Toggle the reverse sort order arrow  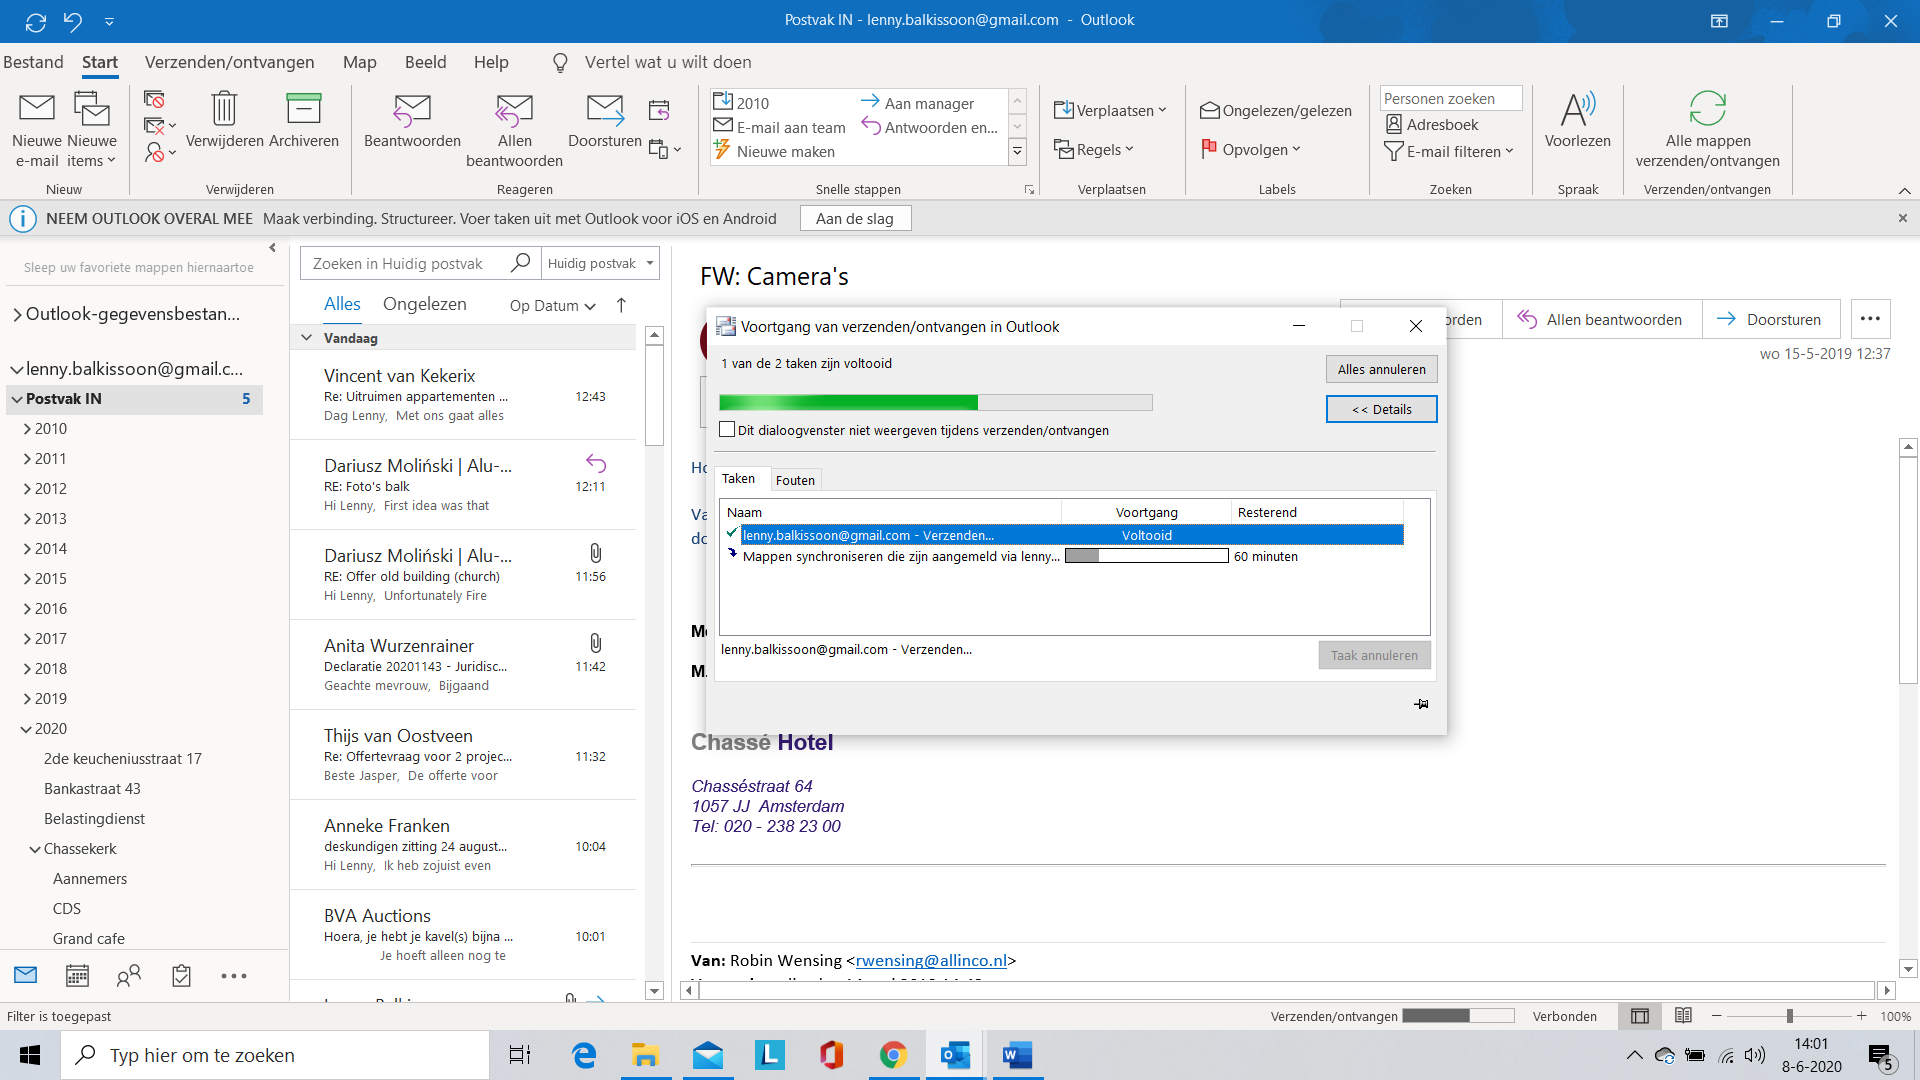(x=621, y=305)
